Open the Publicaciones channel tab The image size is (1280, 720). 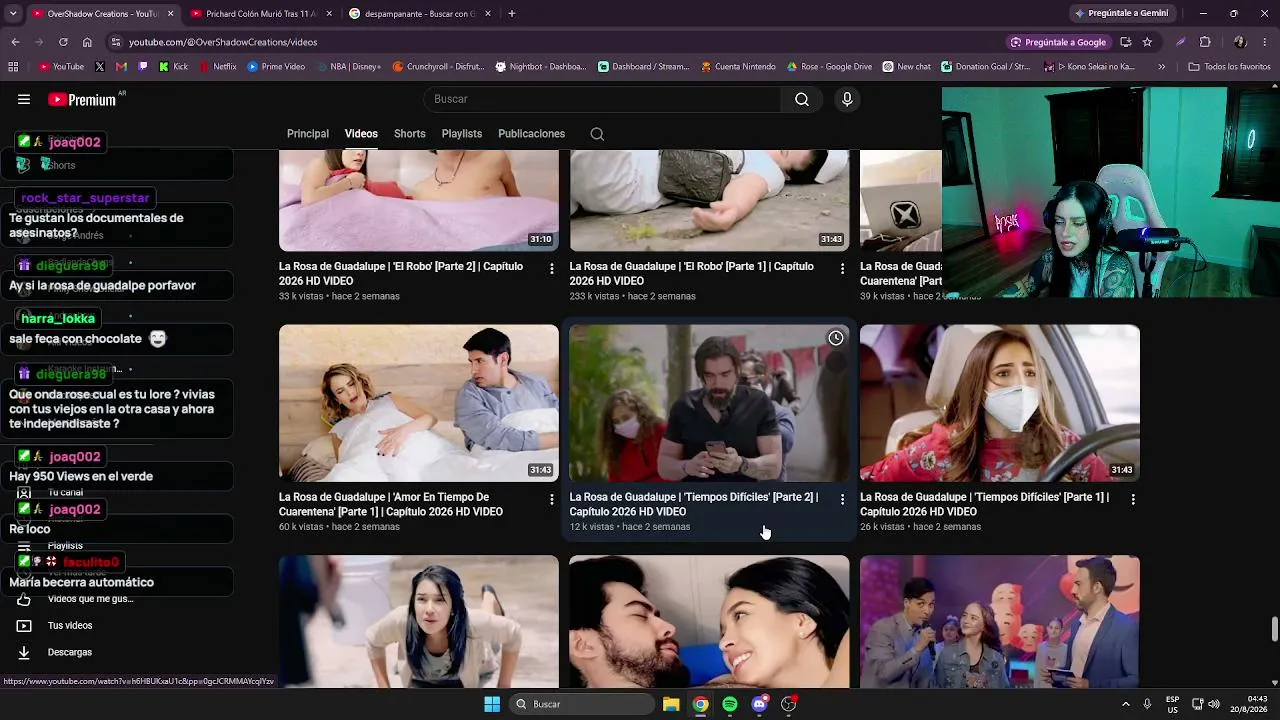(531, 134)
